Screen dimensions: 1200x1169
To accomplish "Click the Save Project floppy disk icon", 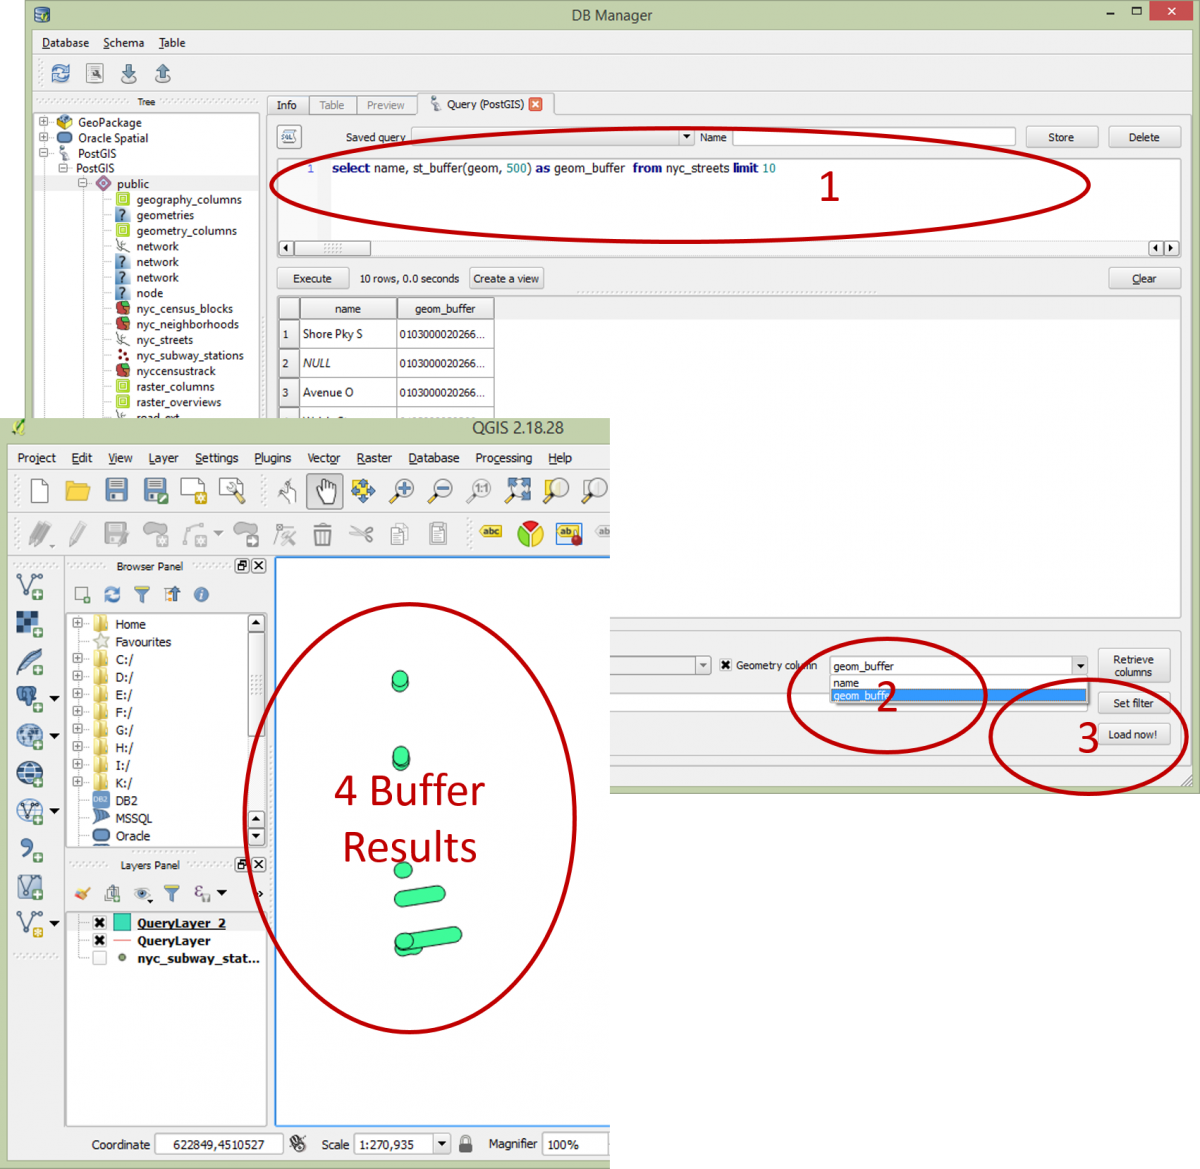I will tap(116, 490).
